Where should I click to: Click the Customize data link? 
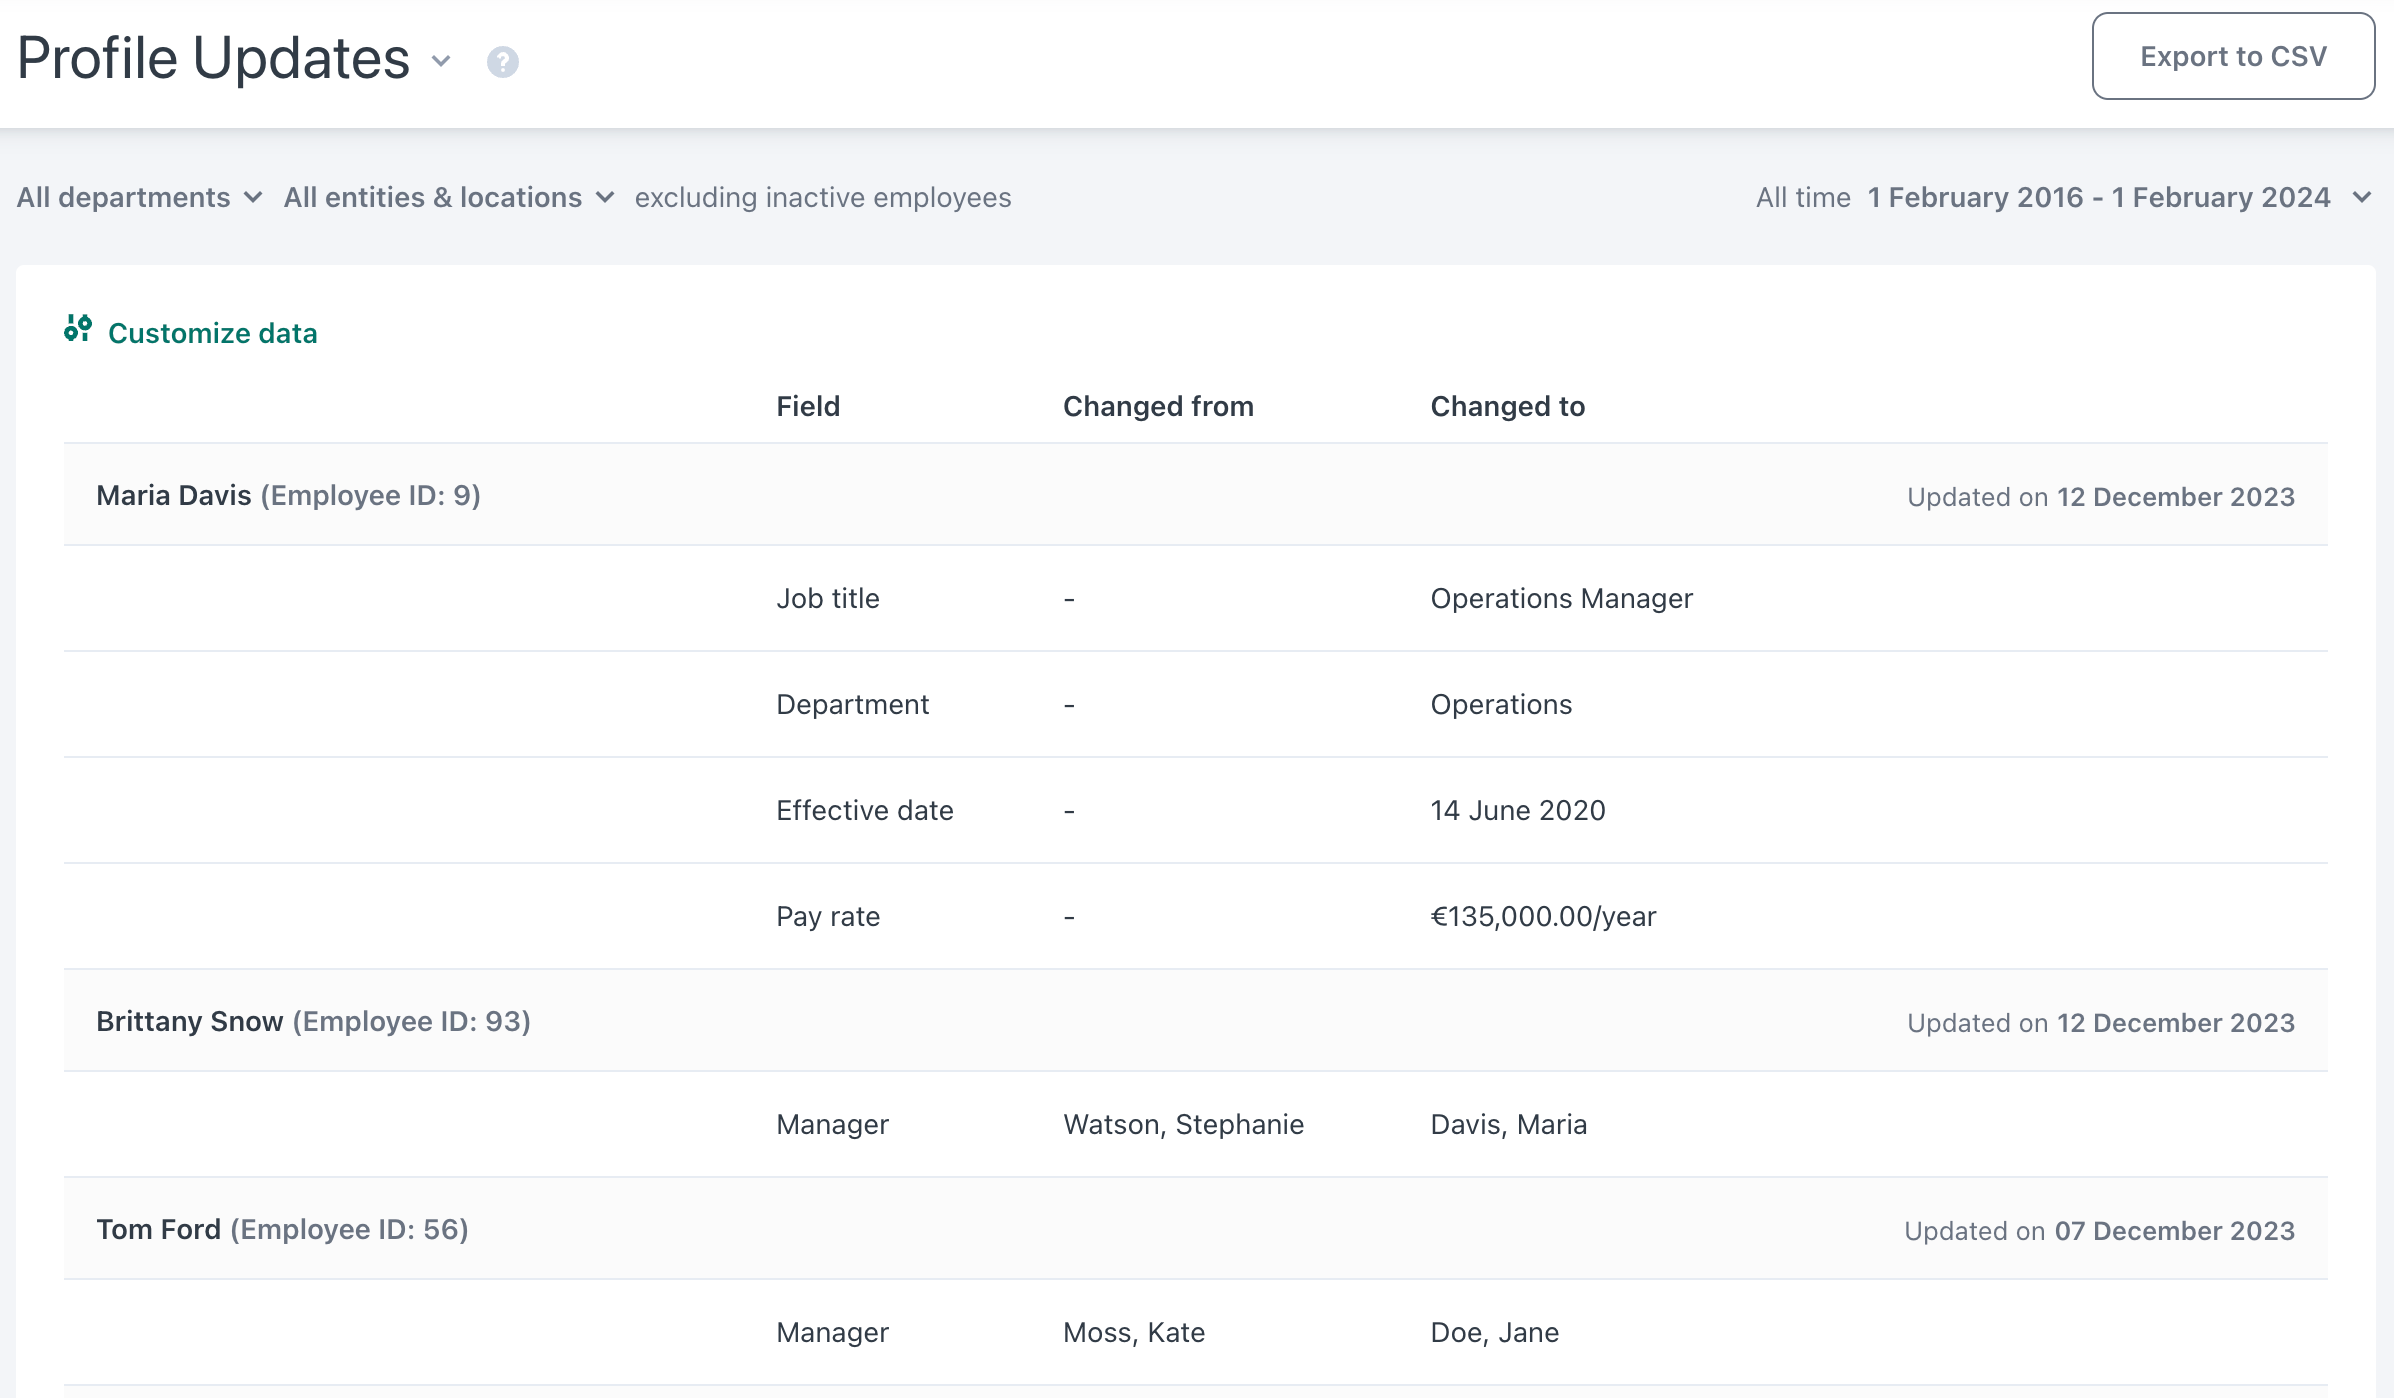[x=213, y=333]
